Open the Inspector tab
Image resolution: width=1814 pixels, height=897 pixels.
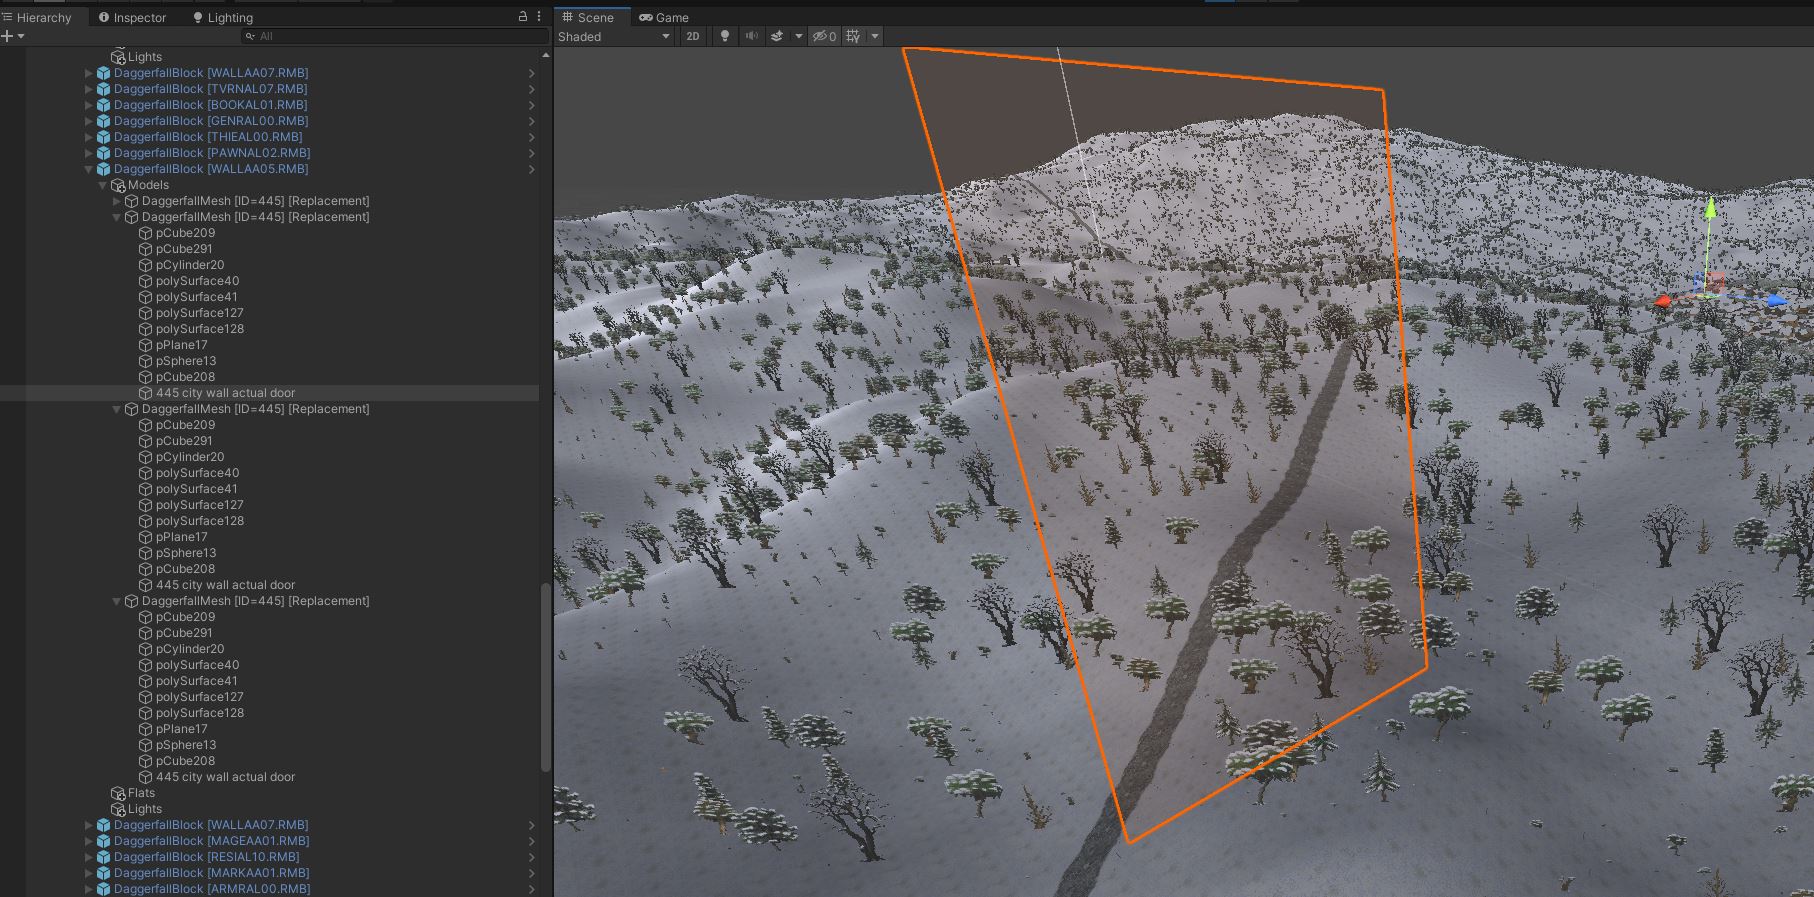tap(132, 17)
